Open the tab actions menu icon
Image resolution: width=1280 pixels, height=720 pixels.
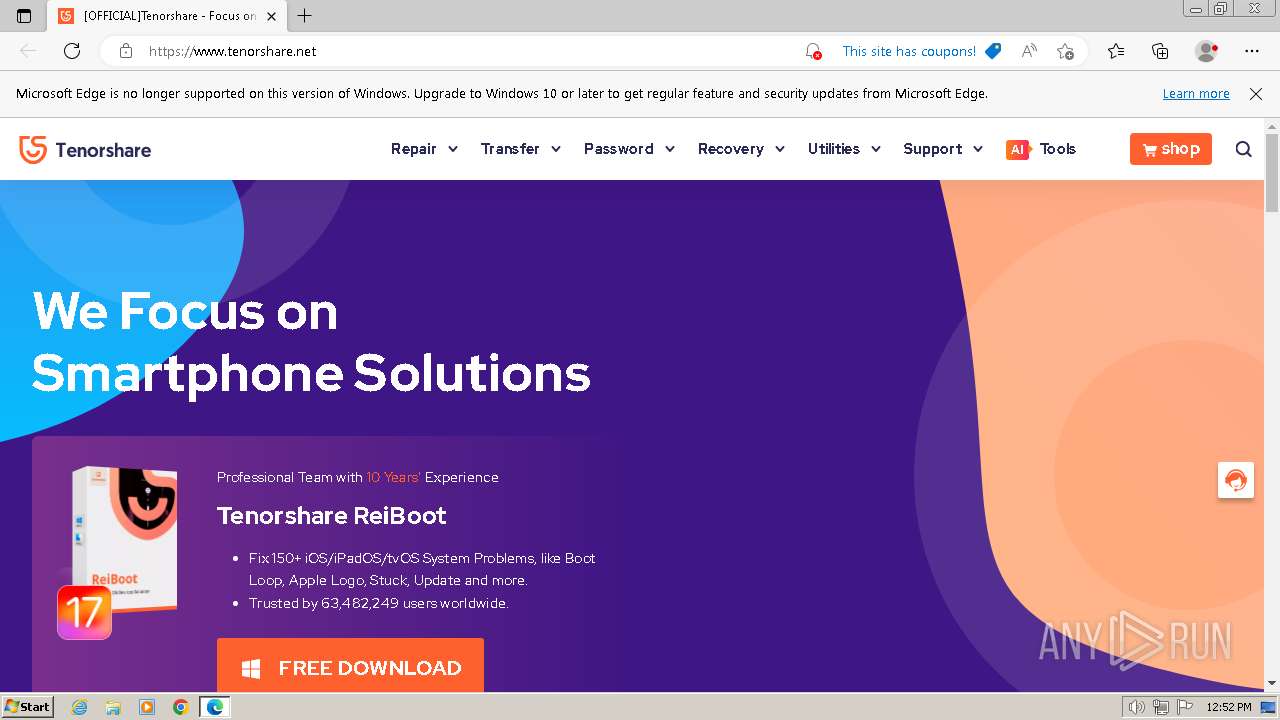click(24, 16)
